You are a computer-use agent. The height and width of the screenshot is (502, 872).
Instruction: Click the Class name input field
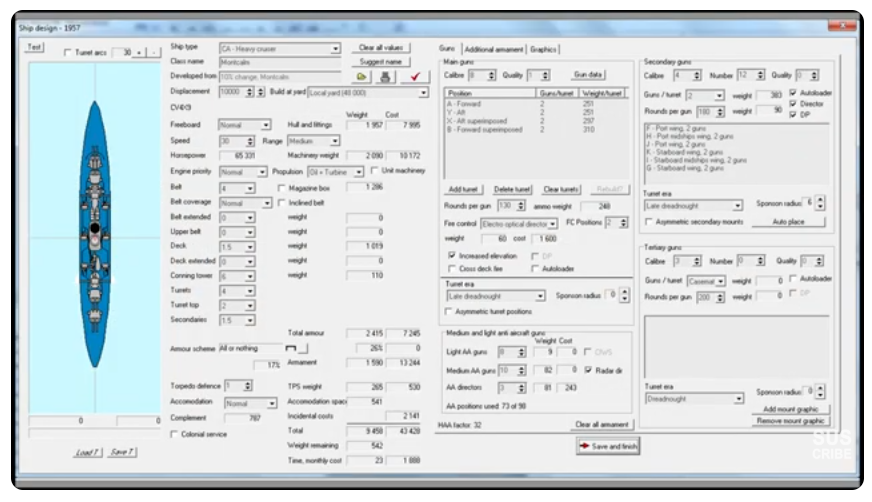[x=280, y=63]
